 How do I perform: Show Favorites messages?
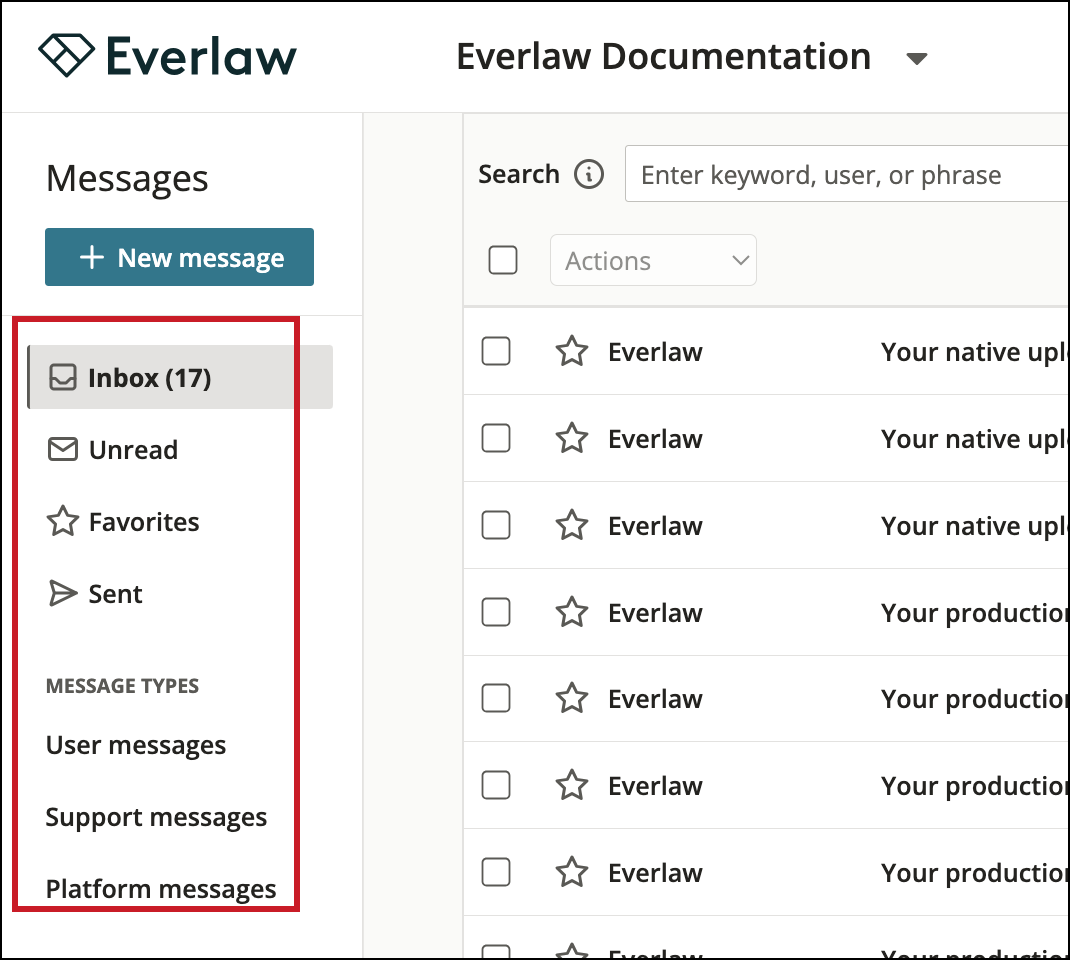(x=144, y=522)
